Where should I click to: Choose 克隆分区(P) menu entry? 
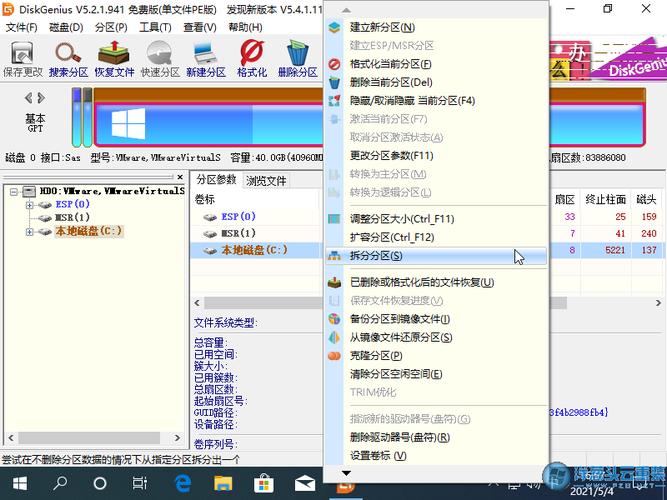(436, 356)
